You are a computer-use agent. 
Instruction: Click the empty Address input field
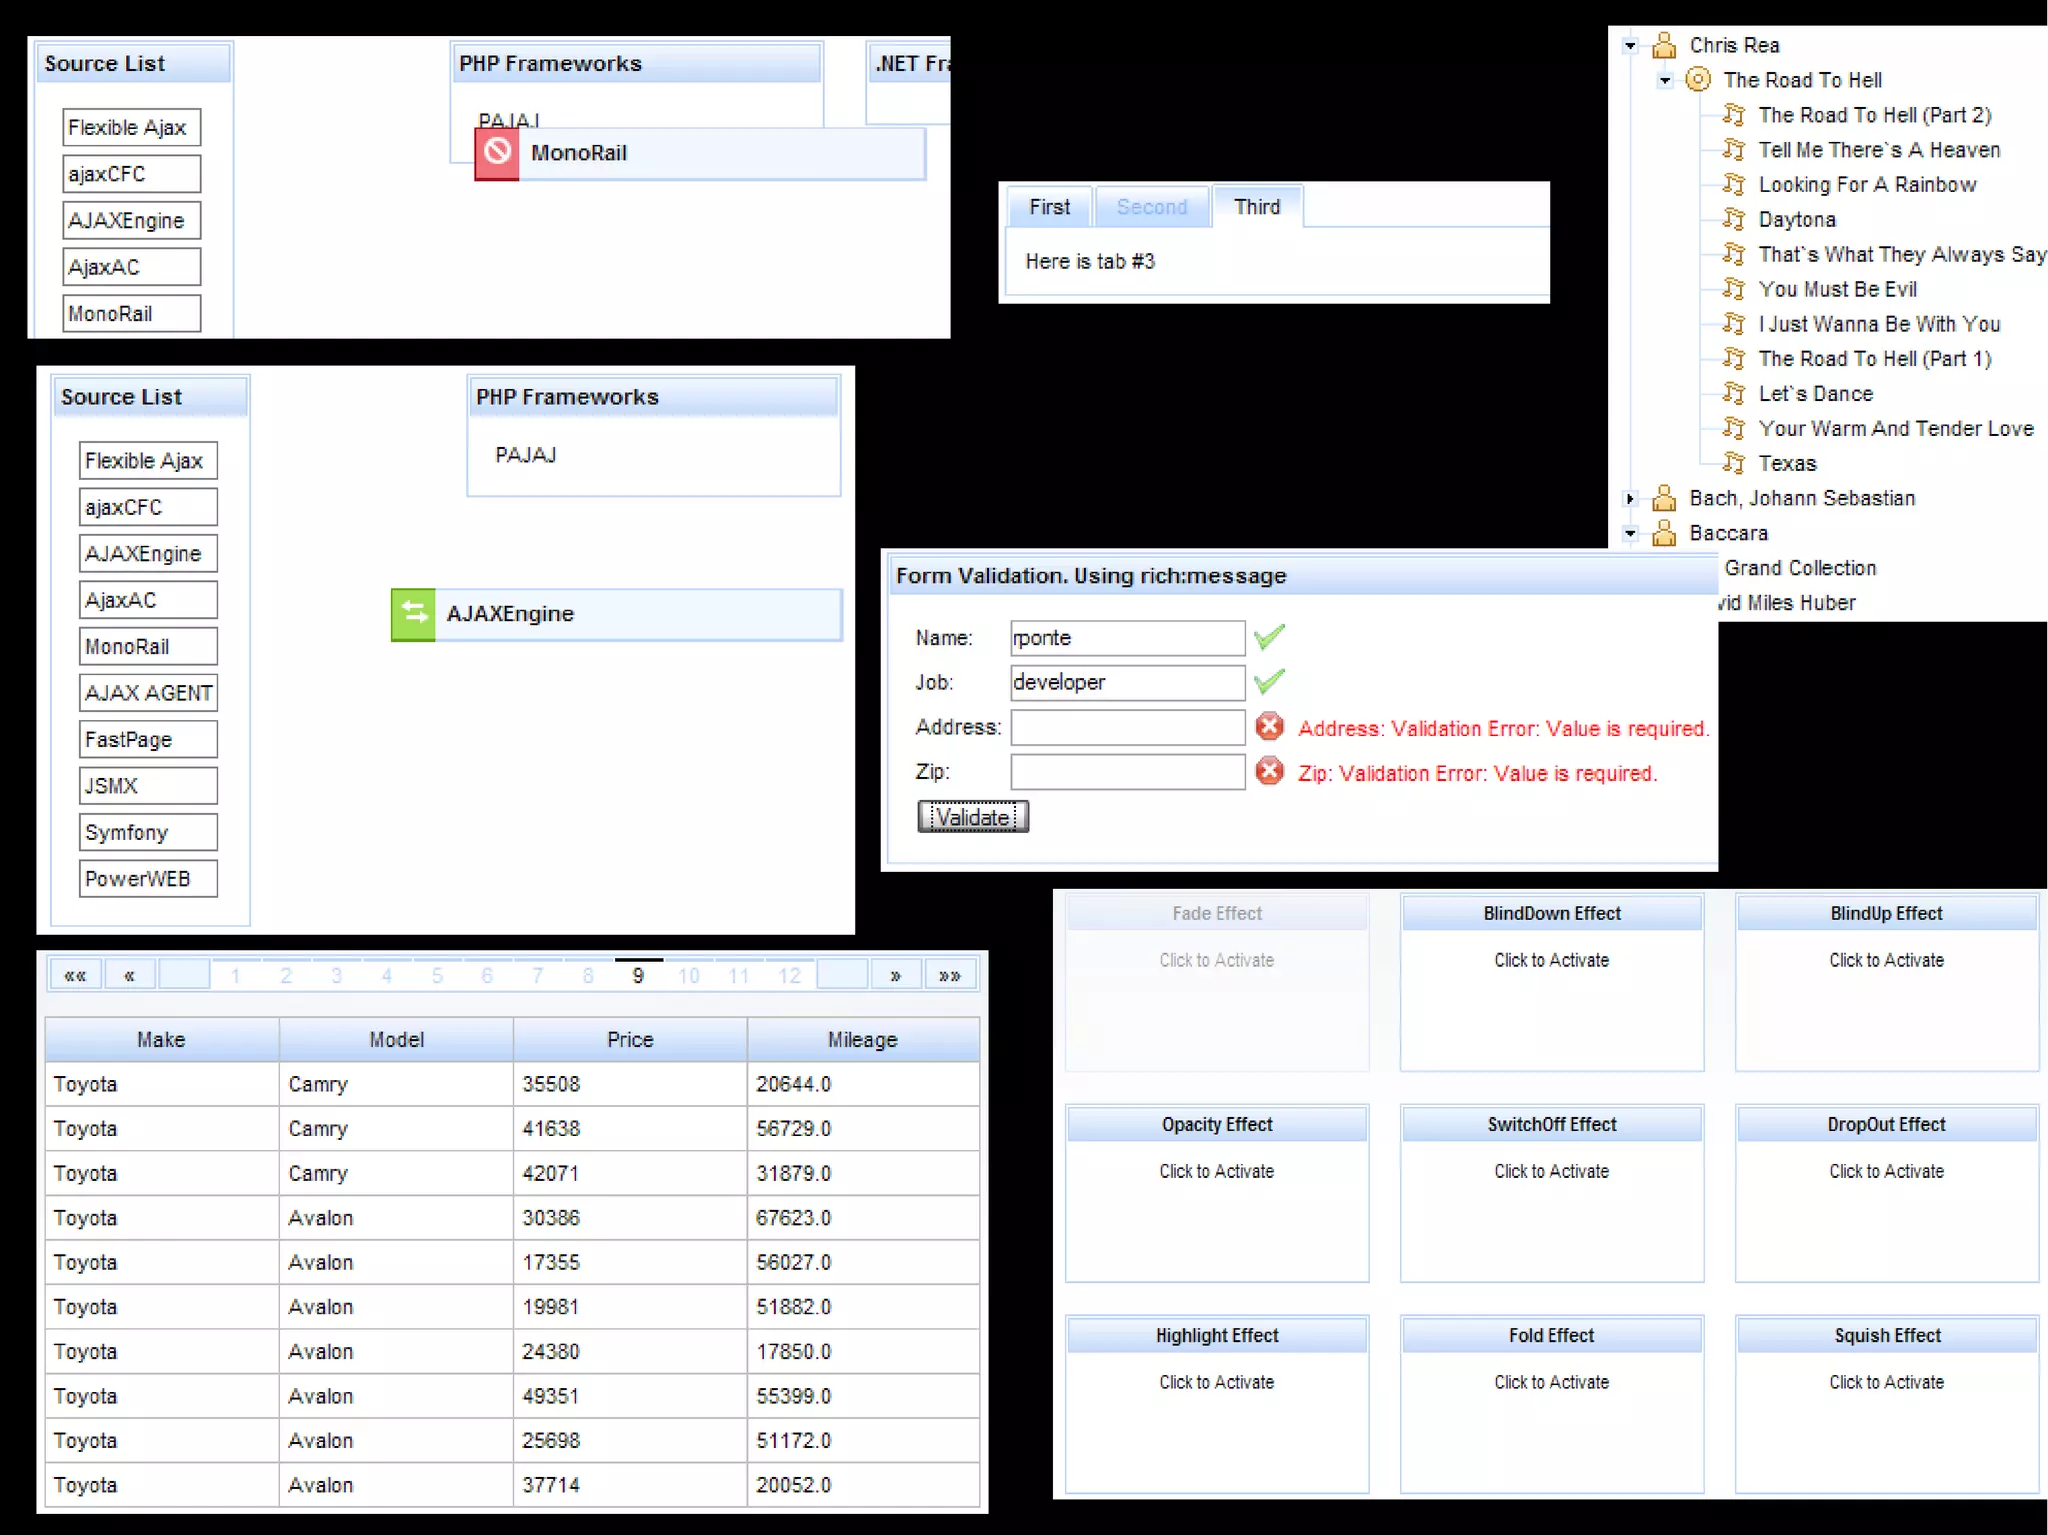[1128, 727]
